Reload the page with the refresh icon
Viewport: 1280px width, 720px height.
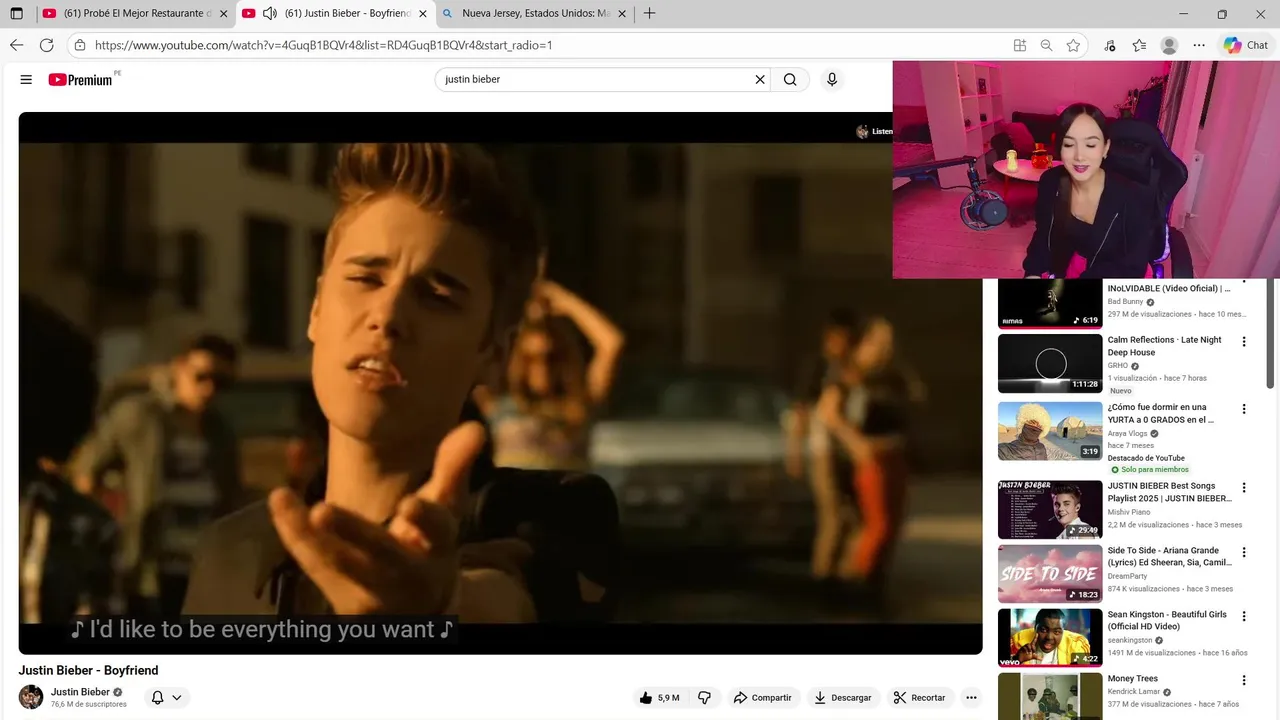46,45
